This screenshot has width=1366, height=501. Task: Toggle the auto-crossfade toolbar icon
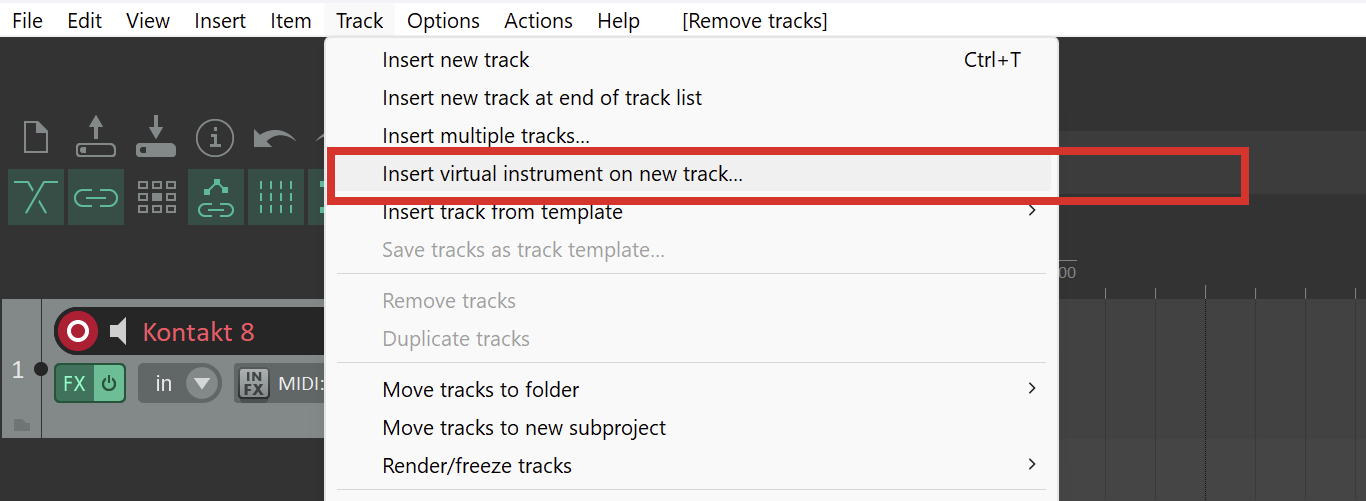click(36, 197)
